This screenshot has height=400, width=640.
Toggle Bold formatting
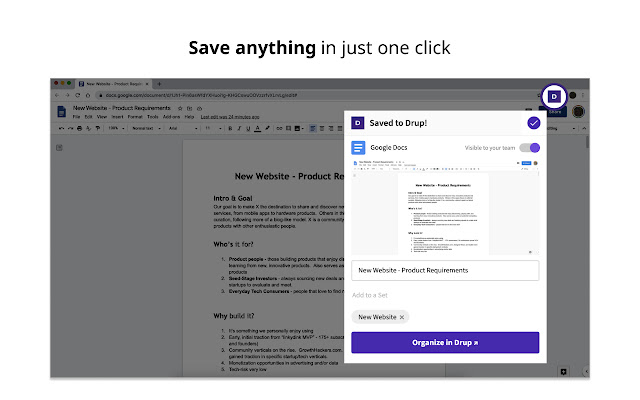230,128
